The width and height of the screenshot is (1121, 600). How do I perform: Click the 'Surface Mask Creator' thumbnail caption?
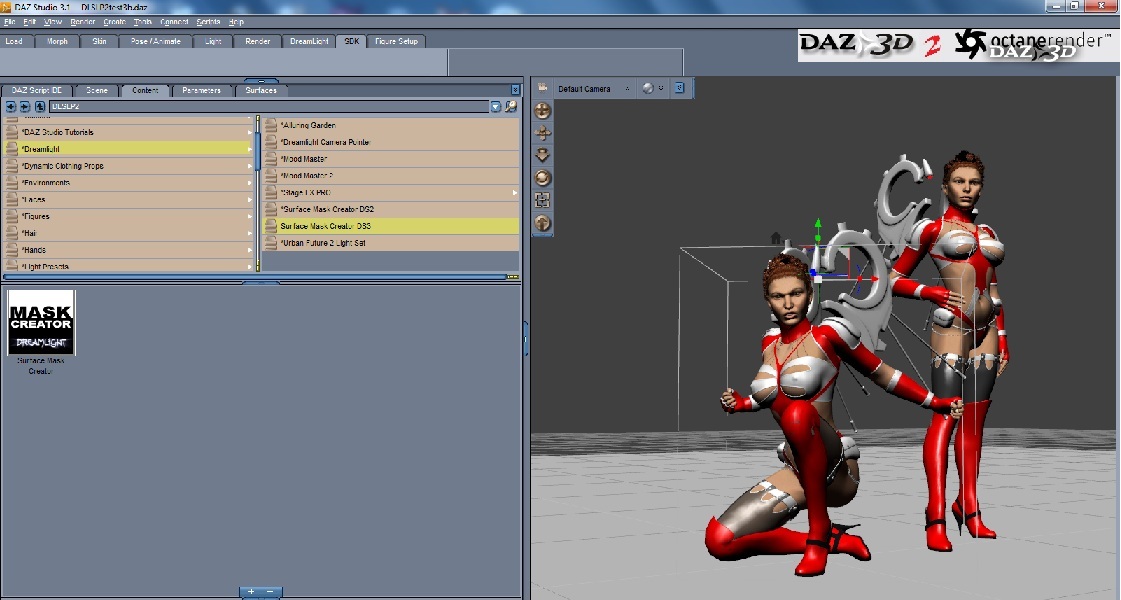pos(41,366)
